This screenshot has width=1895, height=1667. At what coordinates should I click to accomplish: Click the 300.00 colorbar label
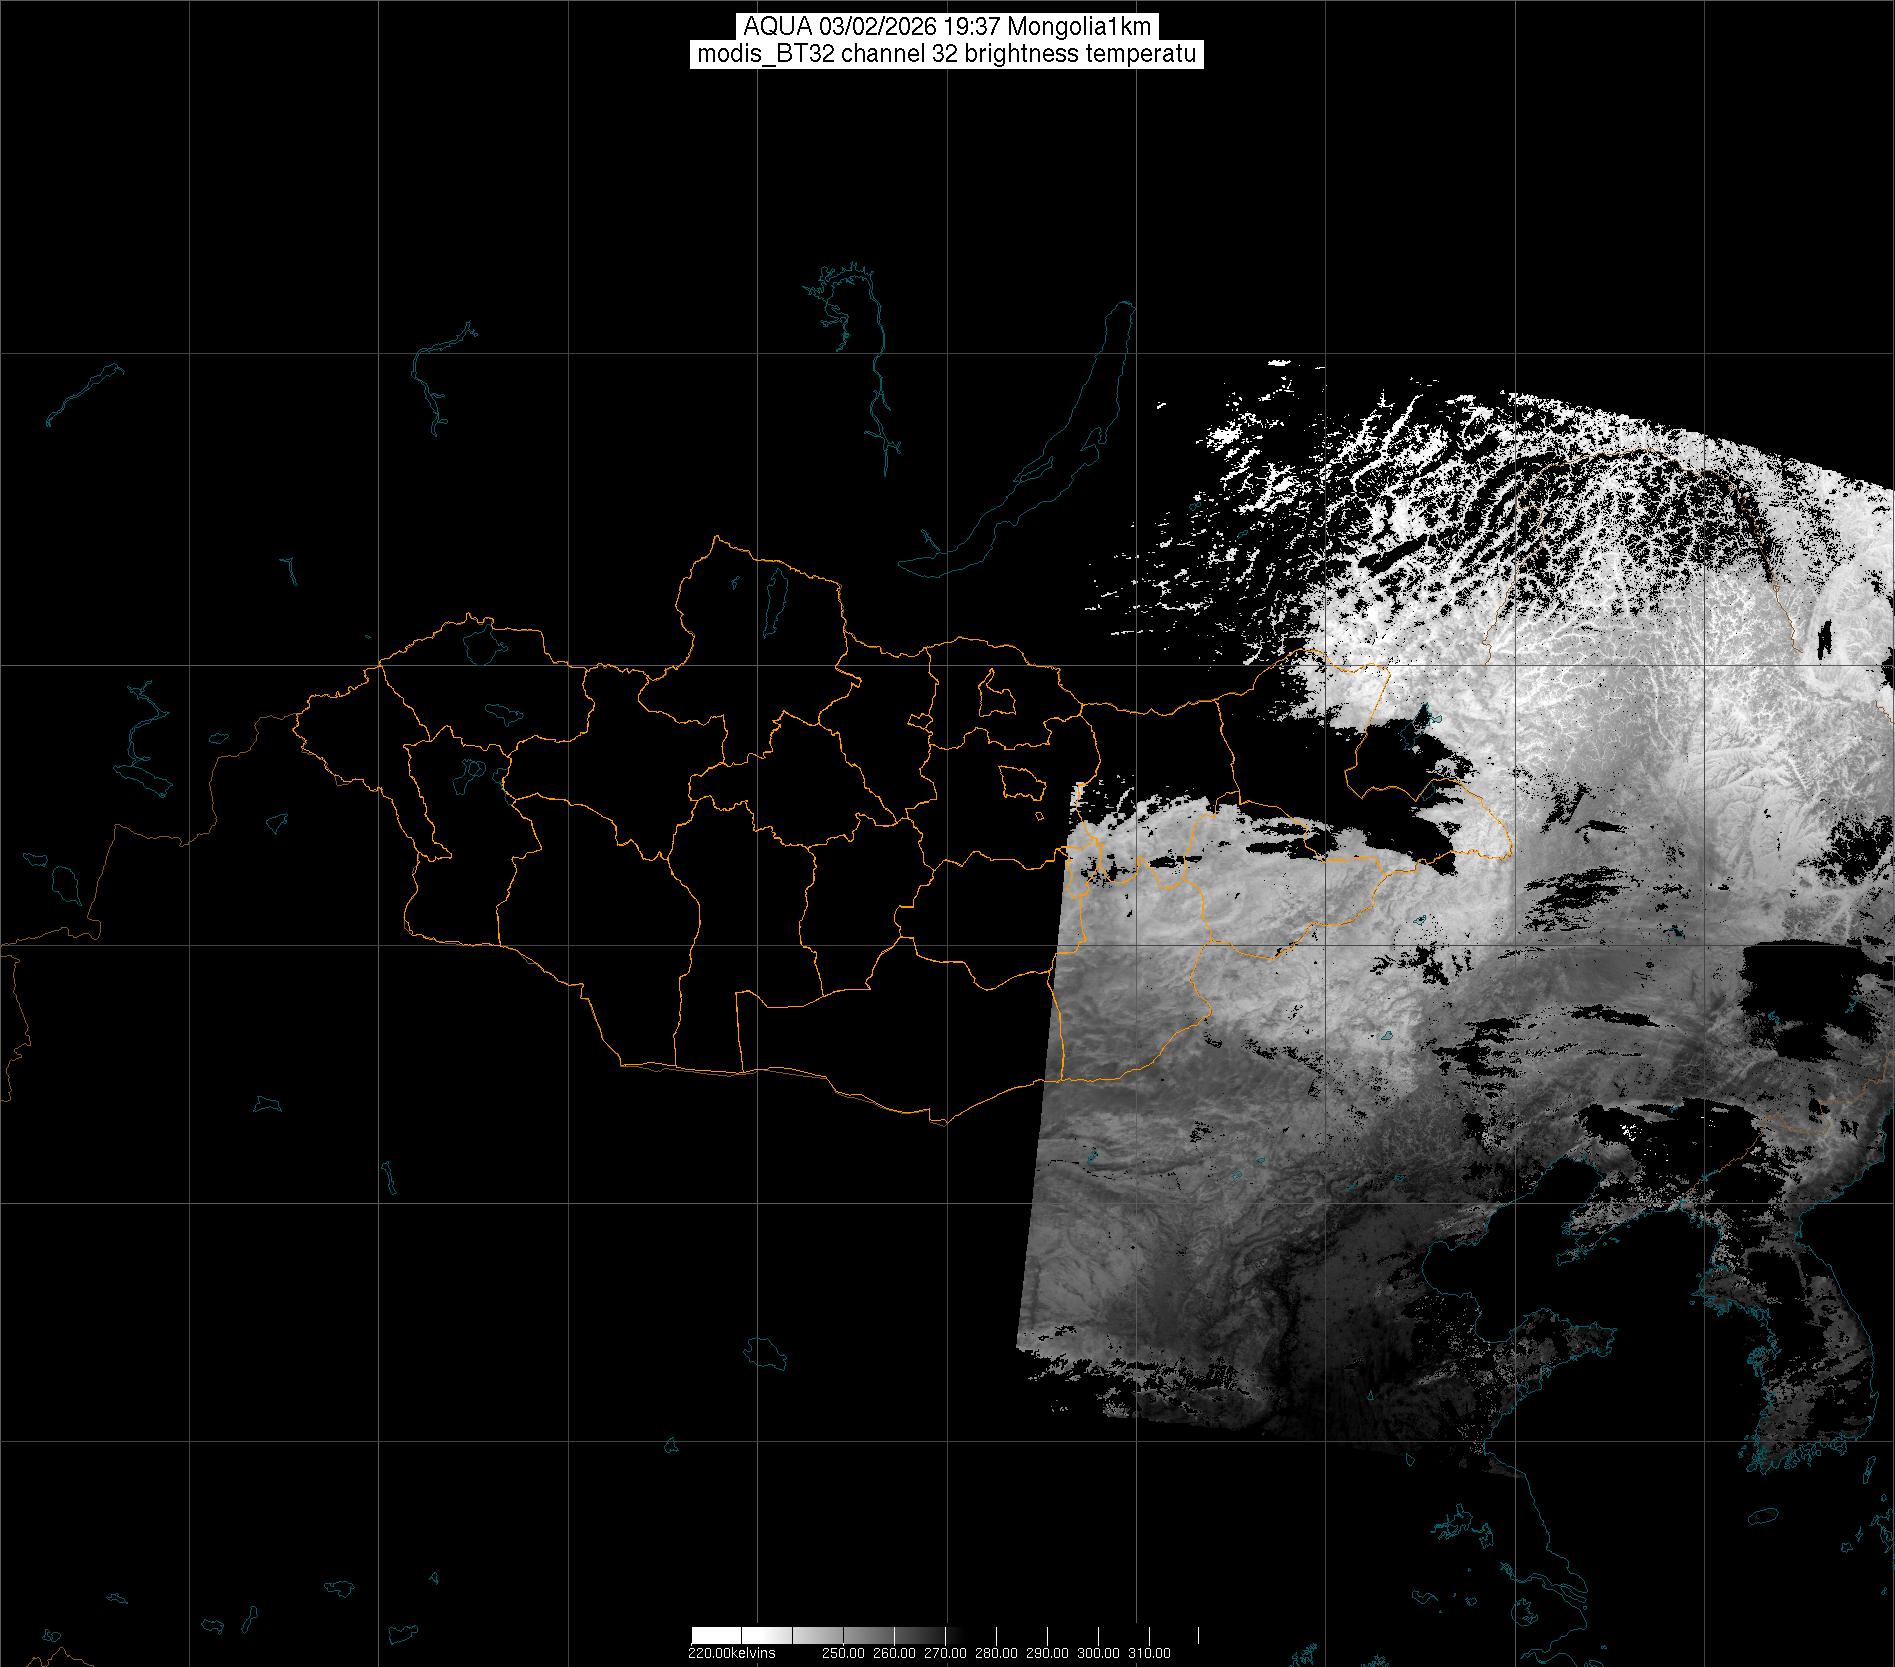[1099, 1653]
